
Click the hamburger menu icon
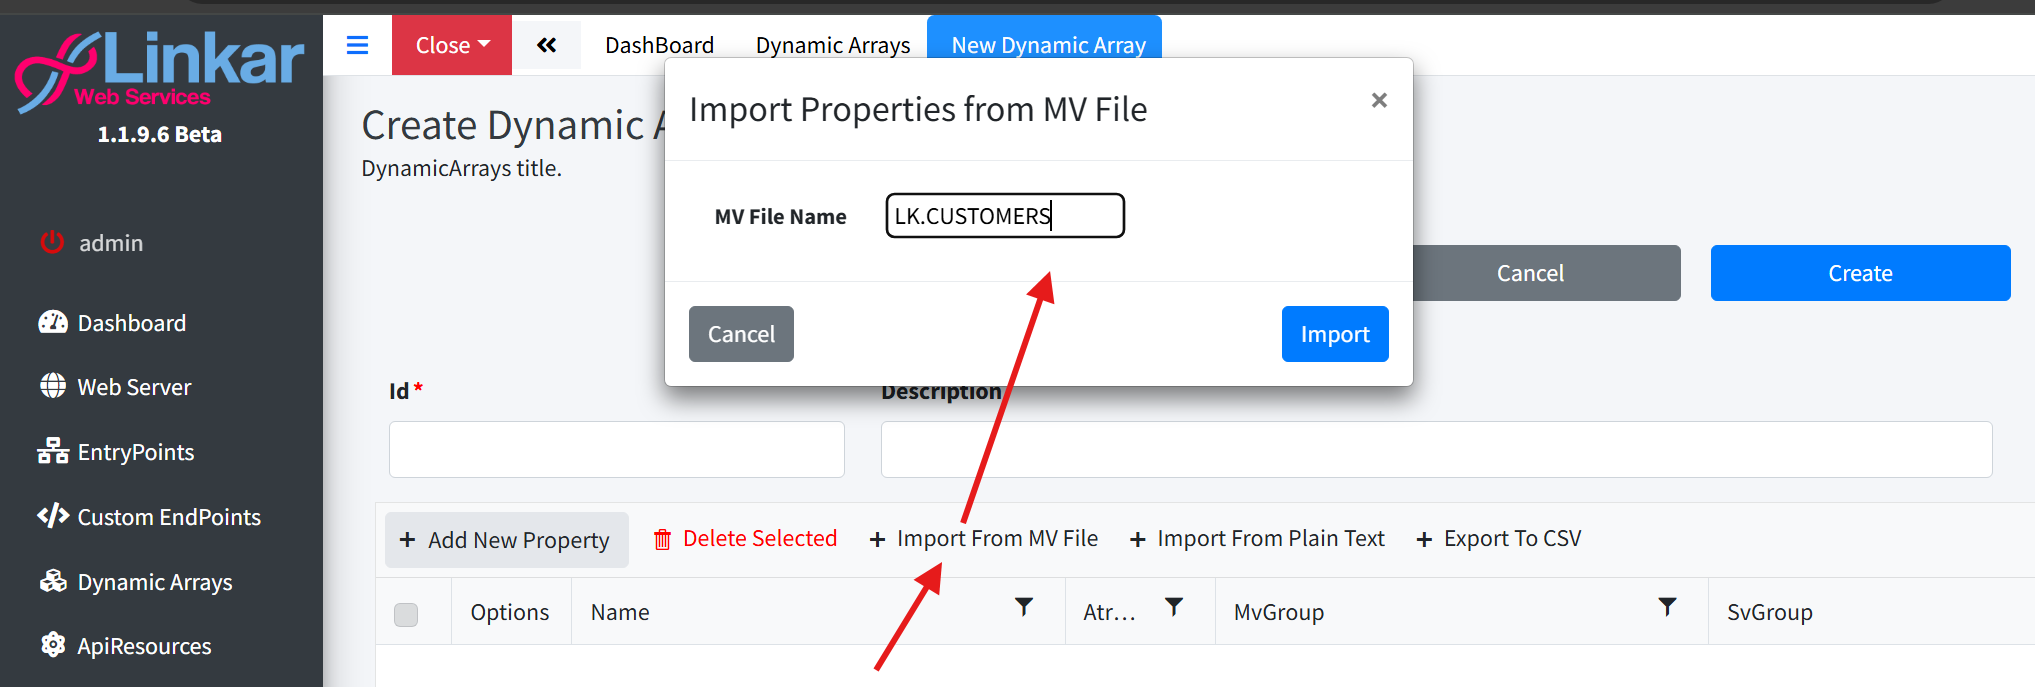[x=357, y=45]
